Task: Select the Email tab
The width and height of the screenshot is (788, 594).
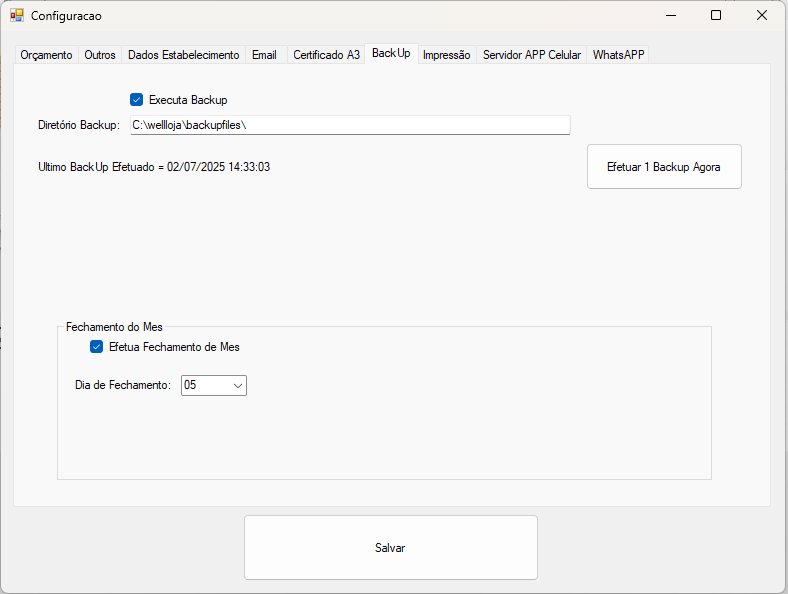Action: coord(264,55)
